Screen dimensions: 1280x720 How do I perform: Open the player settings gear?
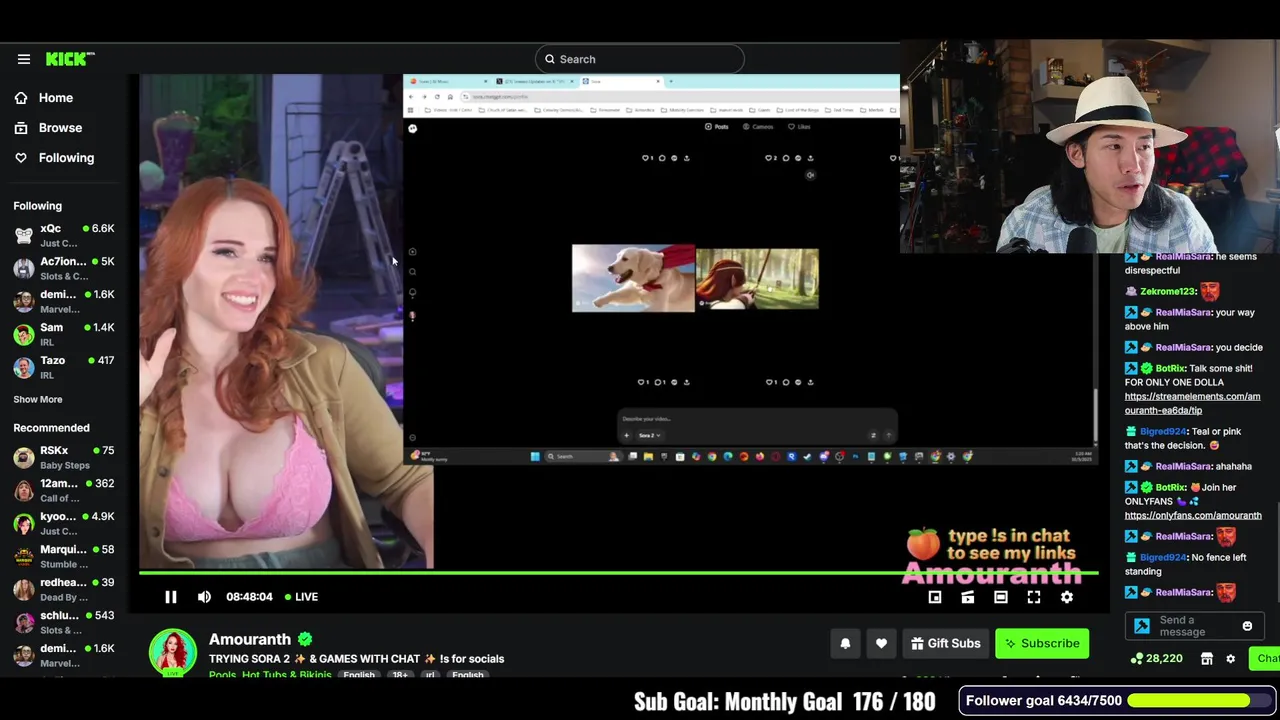coord(1067,597)
